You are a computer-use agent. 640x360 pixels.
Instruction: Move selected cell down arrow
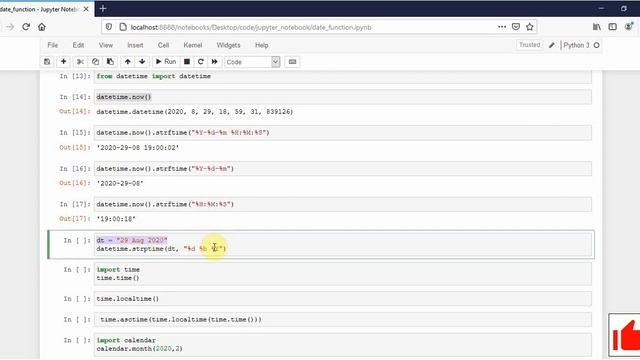click(142, 62)
